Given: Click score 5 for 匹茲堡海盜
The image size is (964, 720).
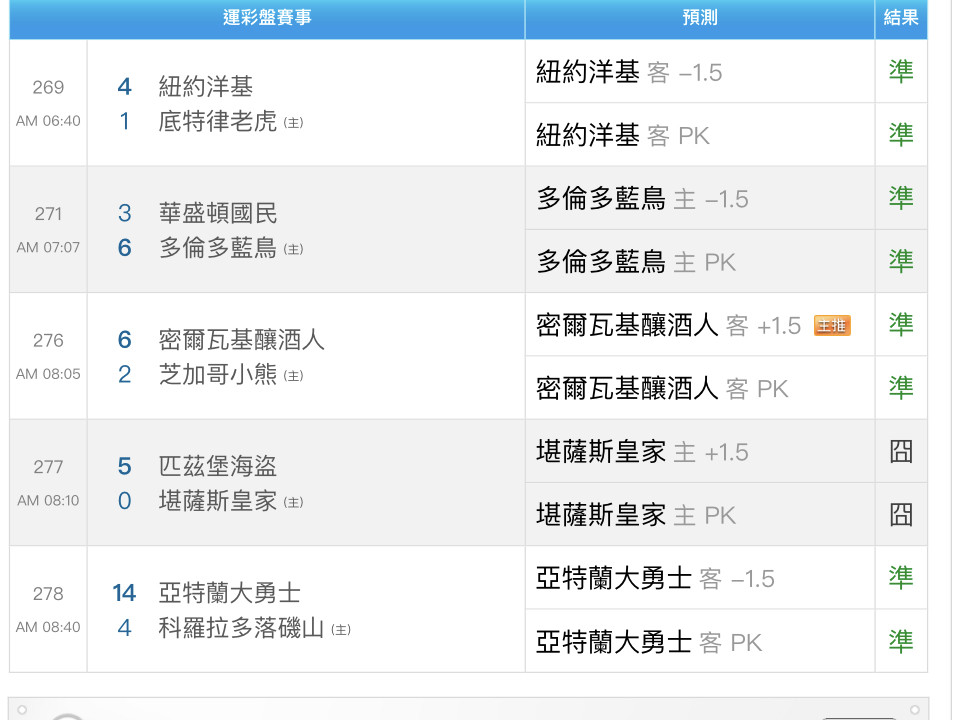Looking at the screenshot, I should click(124, 467).
